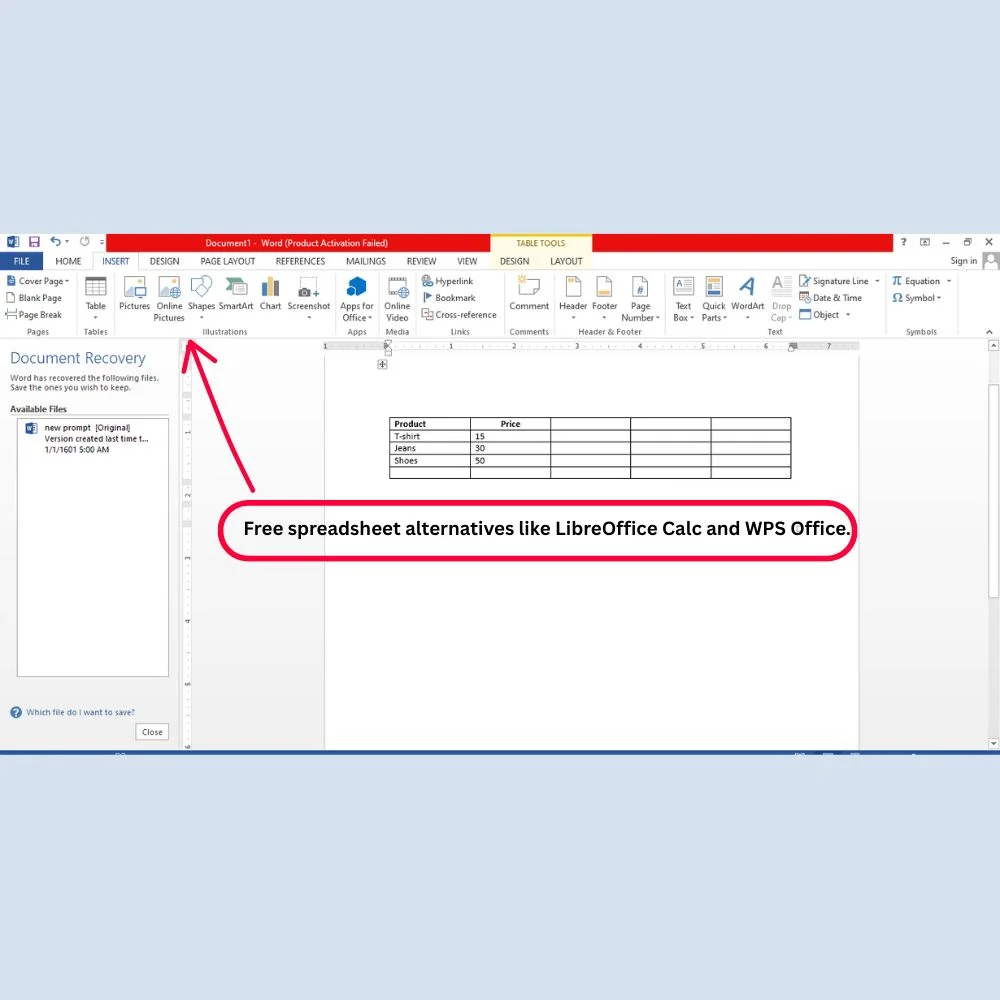Open the Symbol gallery

916,298
